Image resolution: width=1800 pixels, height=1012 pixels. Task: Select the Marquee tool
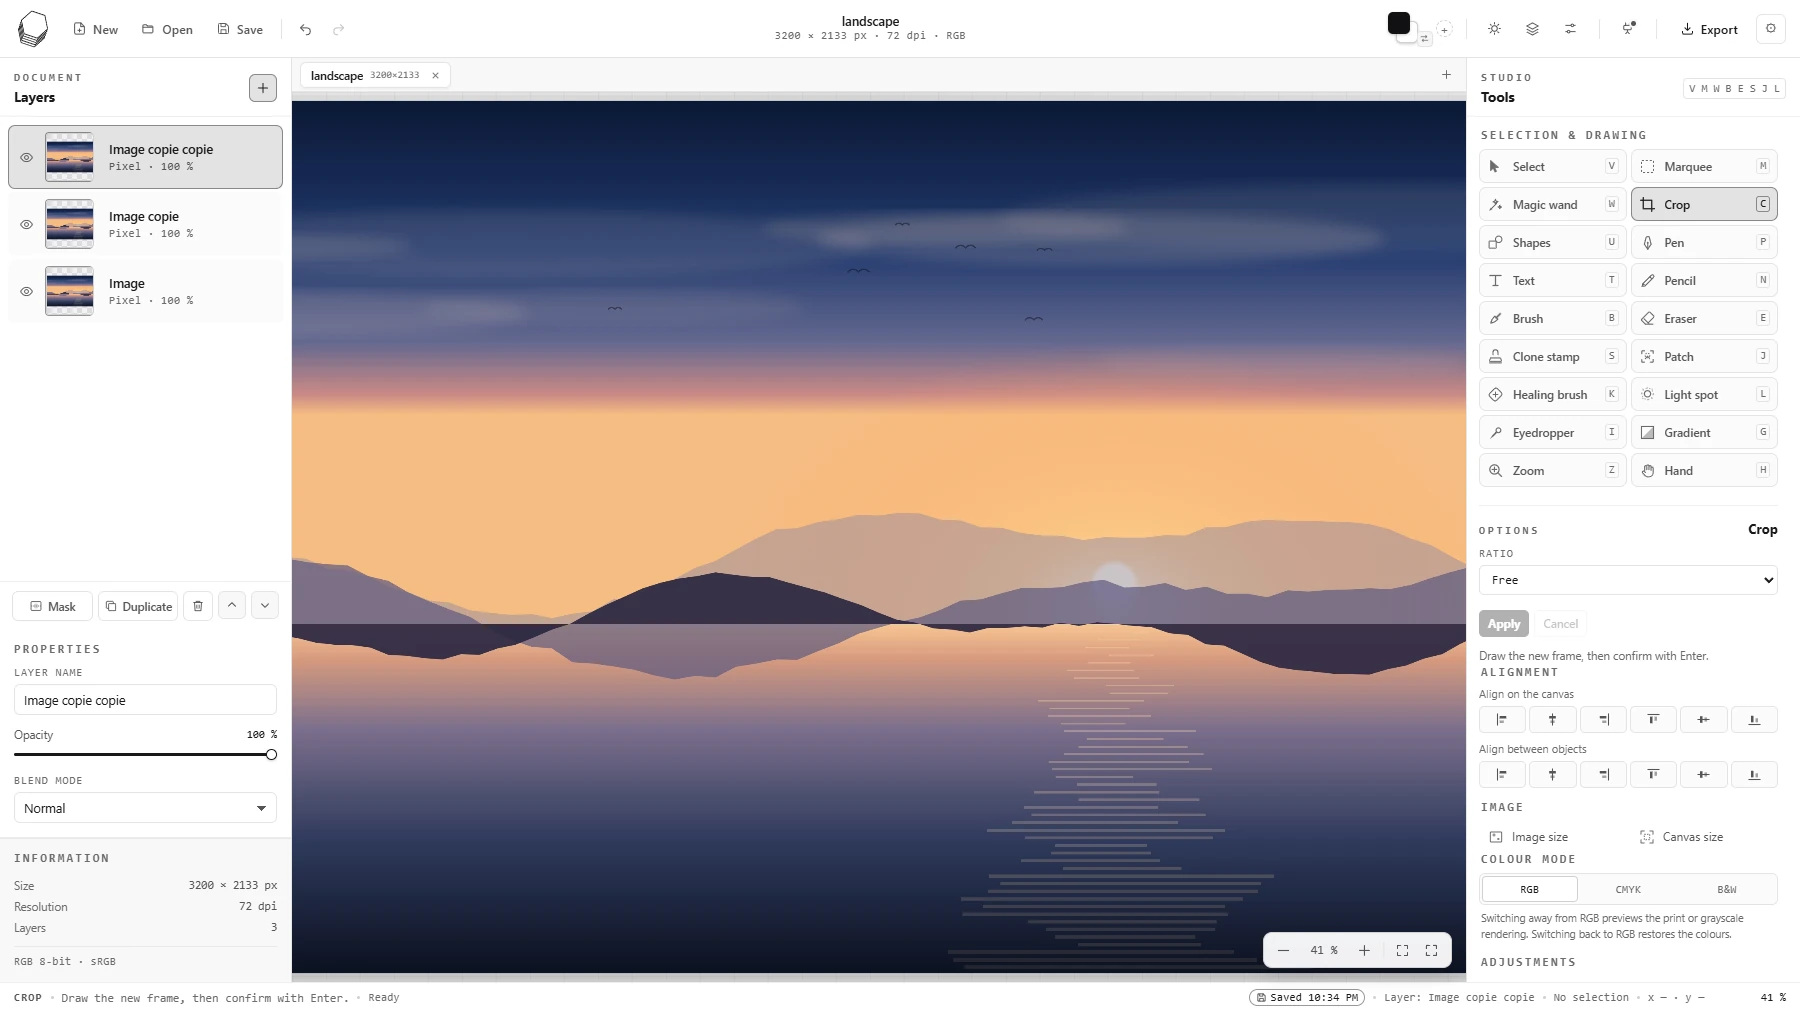point(1704,167)
